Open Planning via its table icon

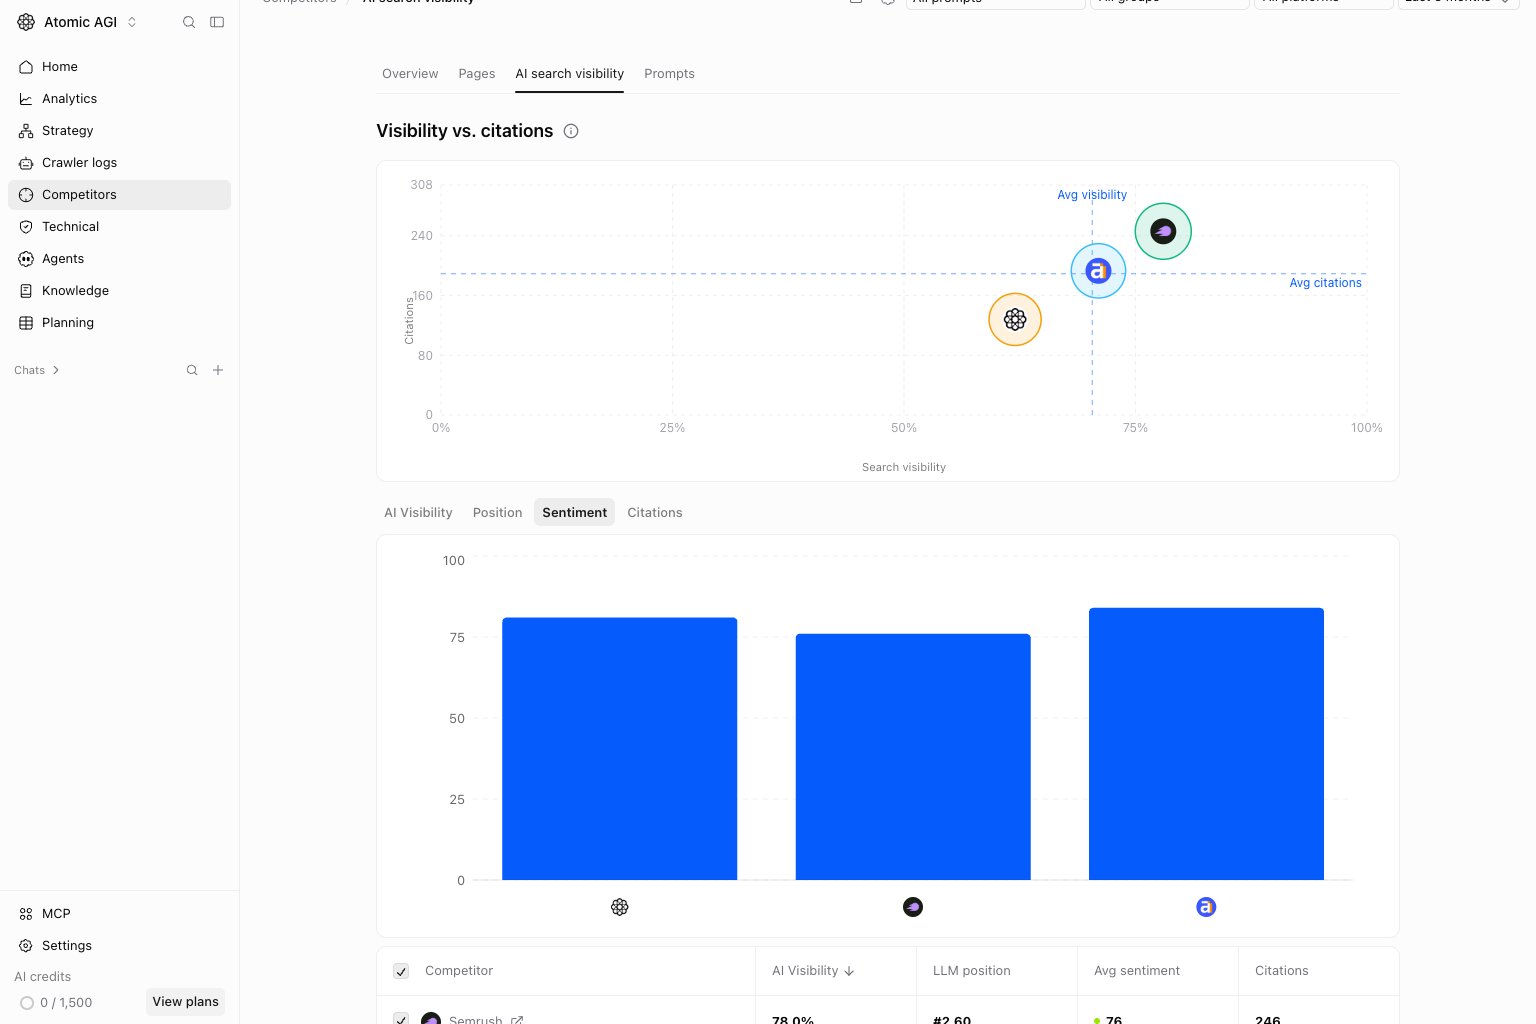click(x=26, y=323)
